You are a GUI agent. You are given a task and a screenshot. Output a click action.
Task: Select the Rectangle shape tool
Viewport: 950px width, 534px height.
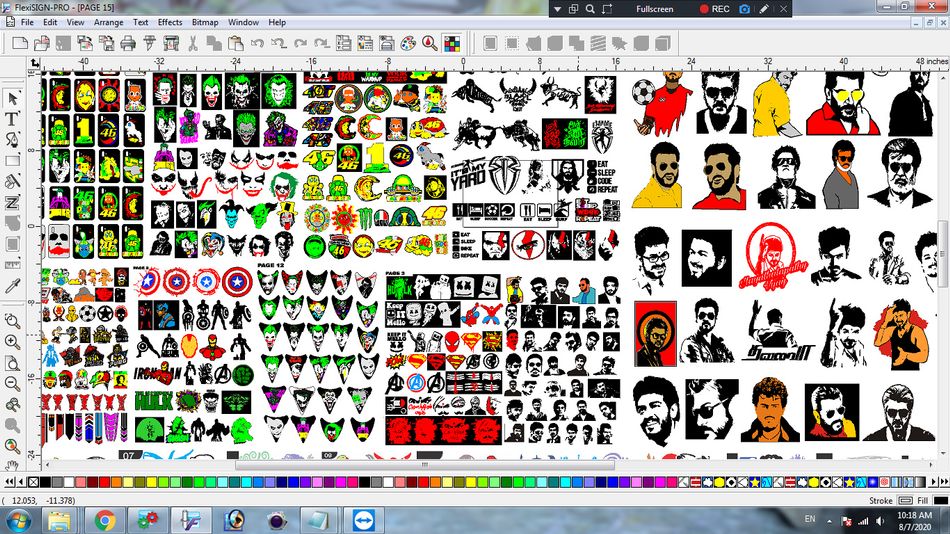[12, 161]
